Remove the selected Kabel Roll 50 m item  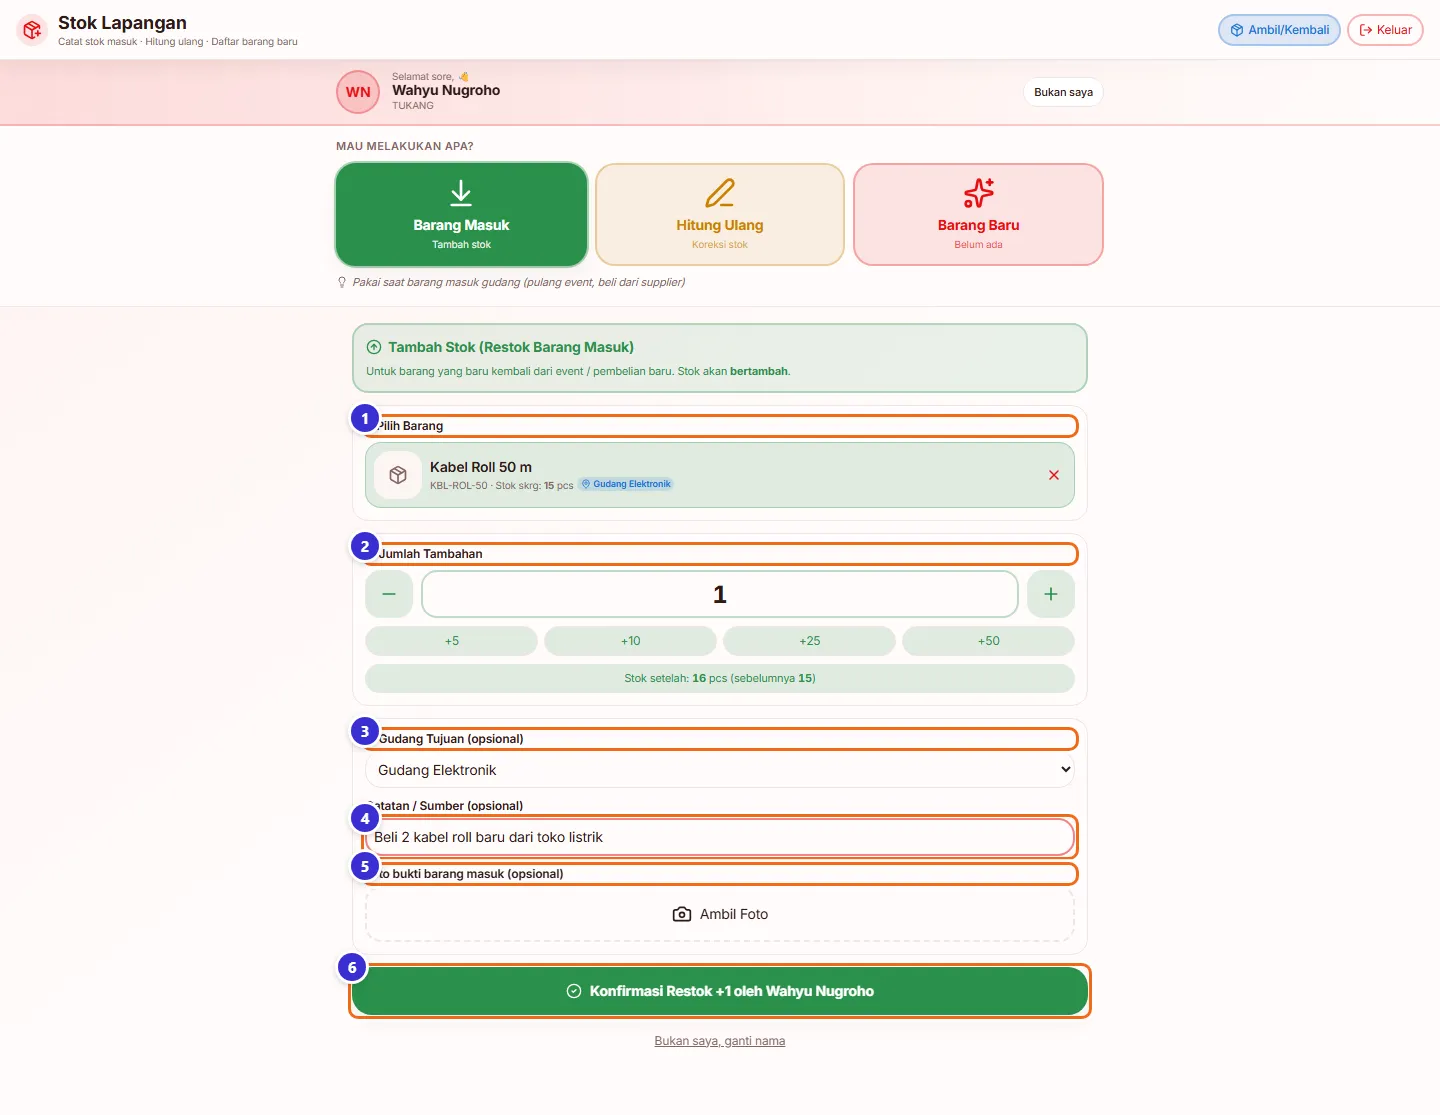pos(1053,475)
